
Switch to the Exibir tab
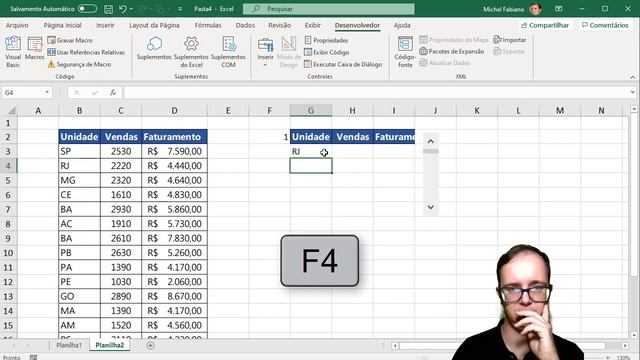[x=313, y=25]
